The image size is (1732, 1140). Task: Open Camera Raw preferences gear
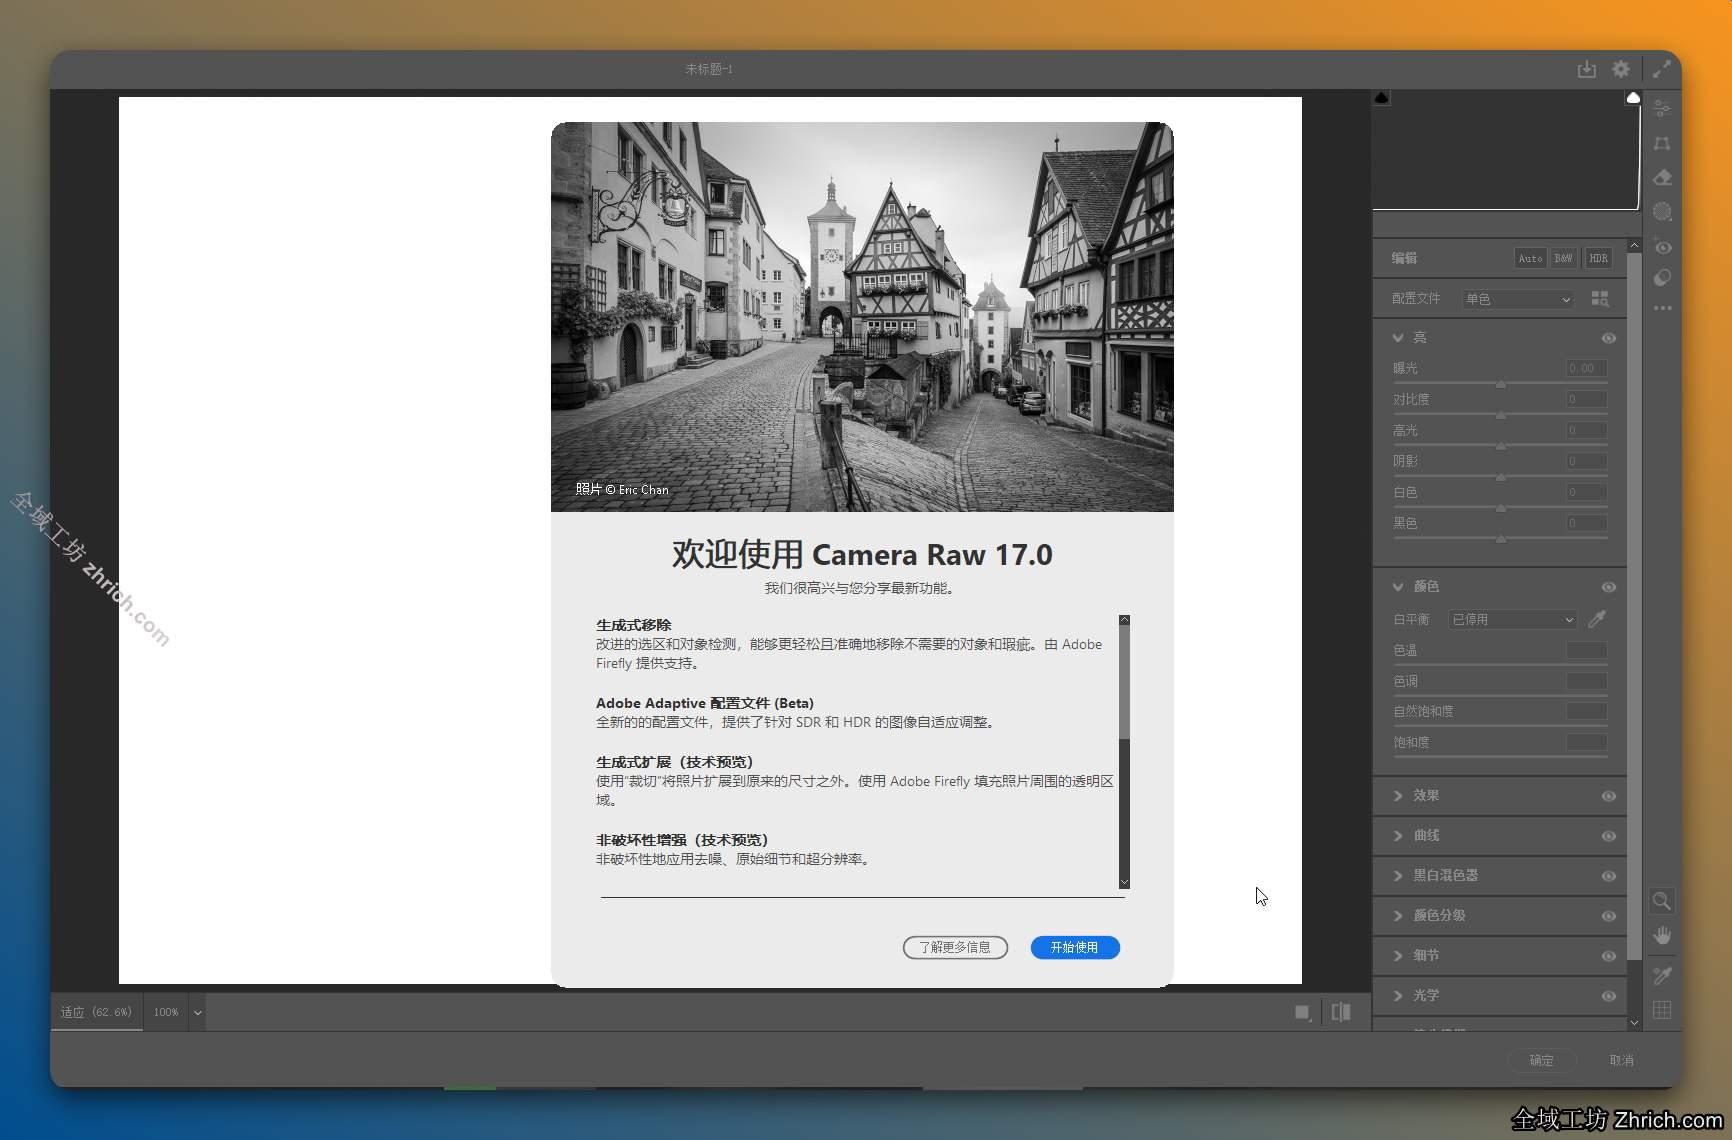[1621, 69]
